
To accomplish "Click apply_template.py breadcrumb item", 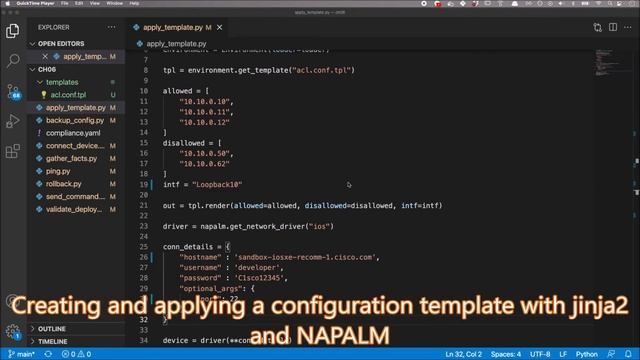I will tap(176, 44).
